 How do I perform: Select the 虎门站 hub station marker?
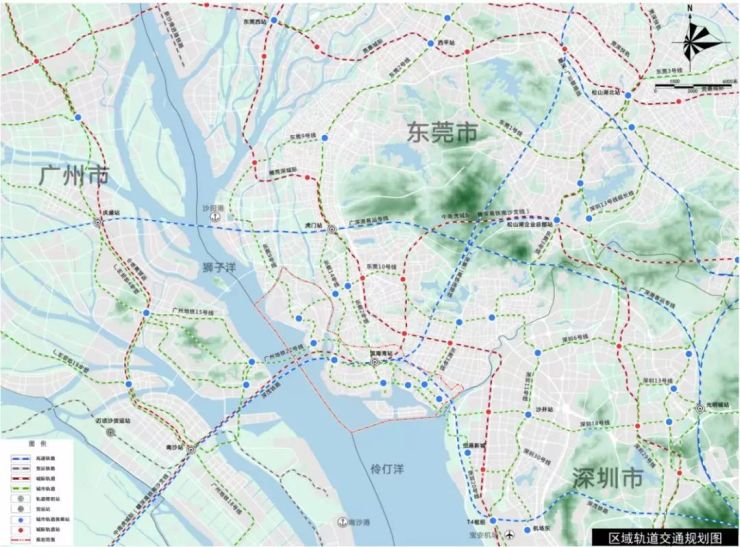click(x=332, y=229)
